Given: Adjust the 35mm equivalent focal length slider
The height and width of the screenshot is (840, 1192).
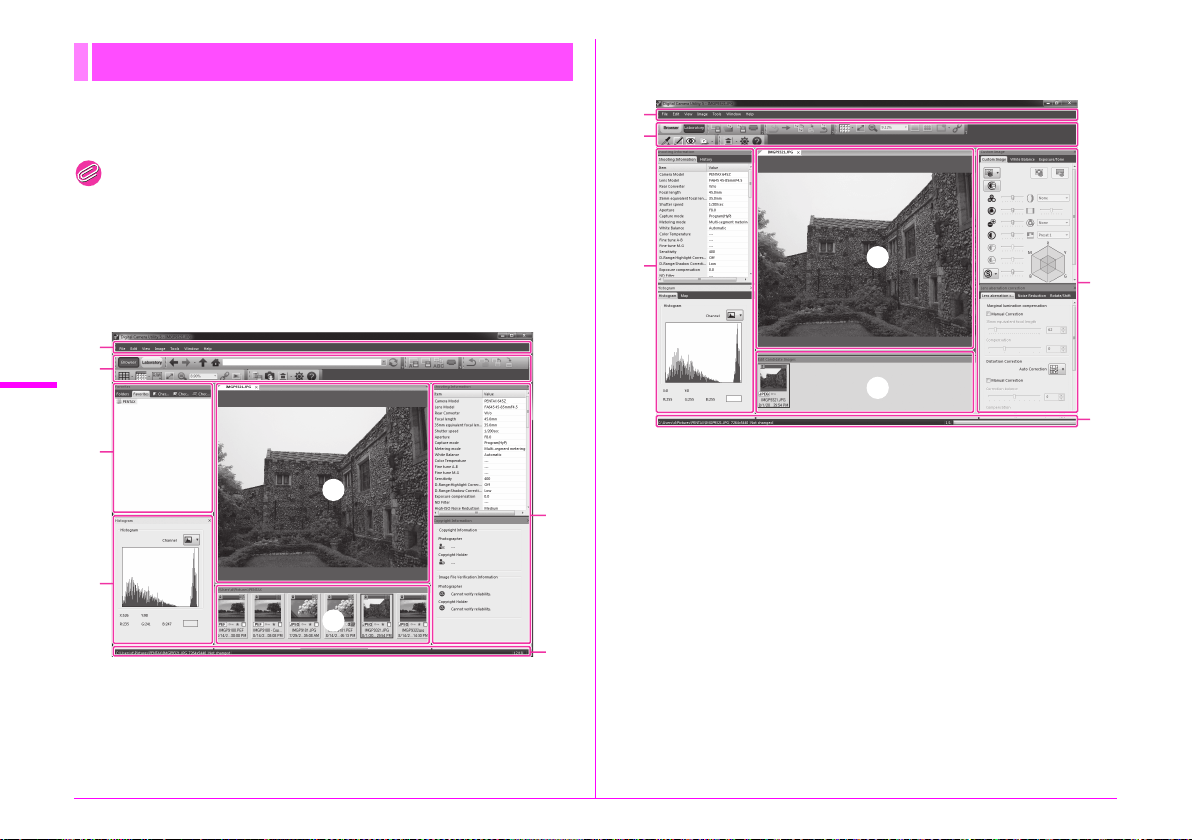Looking at the screenshot, I should (x=1014, y=329).
